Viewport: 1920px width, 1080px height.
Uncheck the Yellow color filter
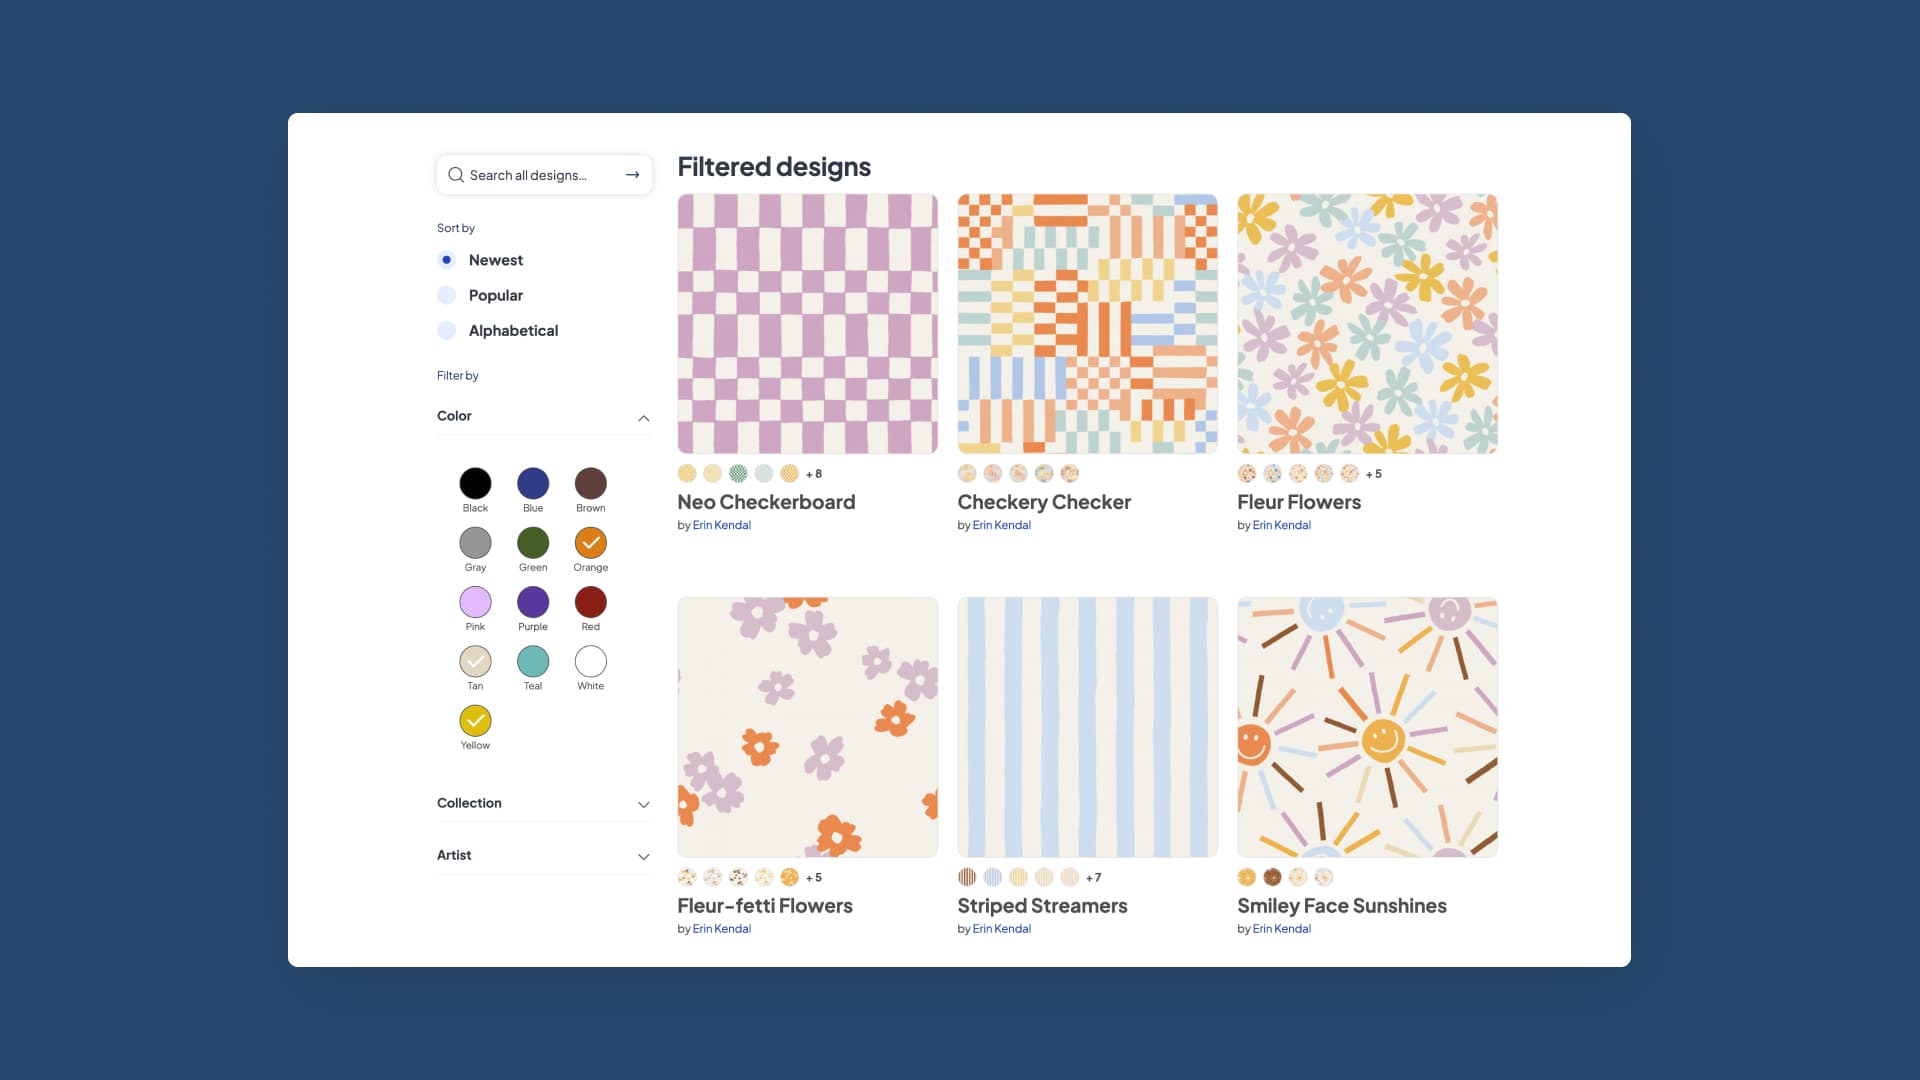point(475,721)
